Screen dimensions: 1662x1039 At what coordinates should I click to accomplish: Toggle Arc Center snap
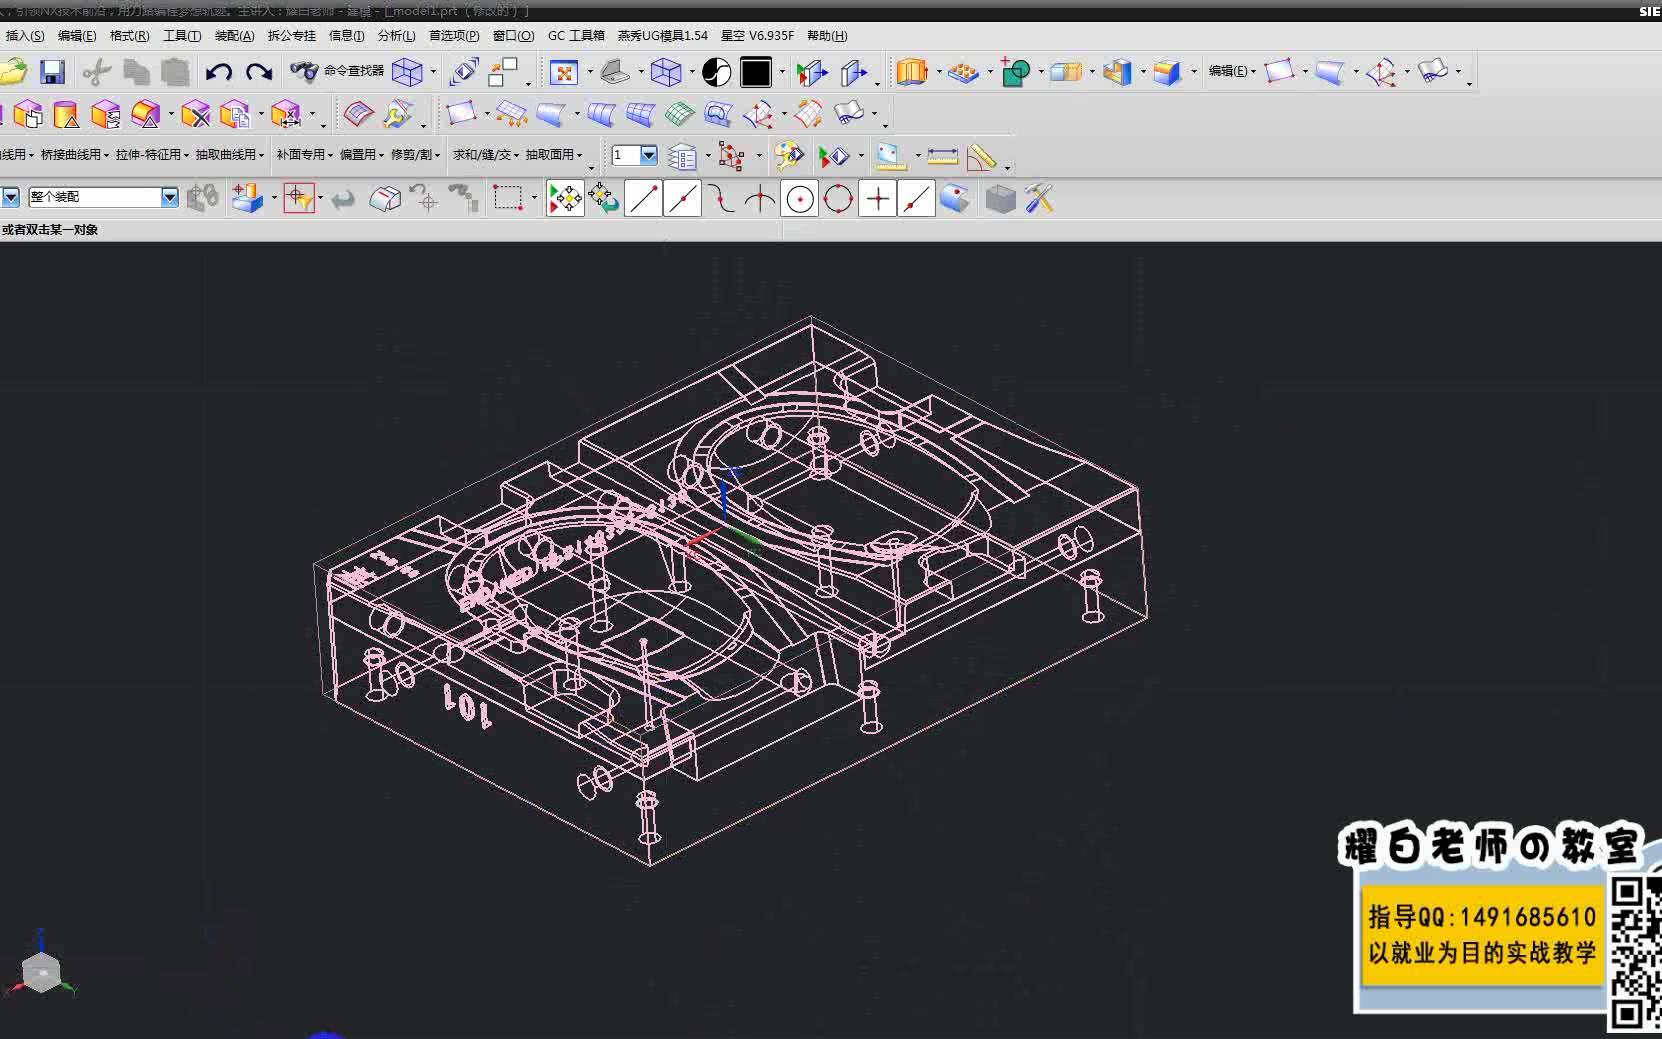click(x=799, y=199)
